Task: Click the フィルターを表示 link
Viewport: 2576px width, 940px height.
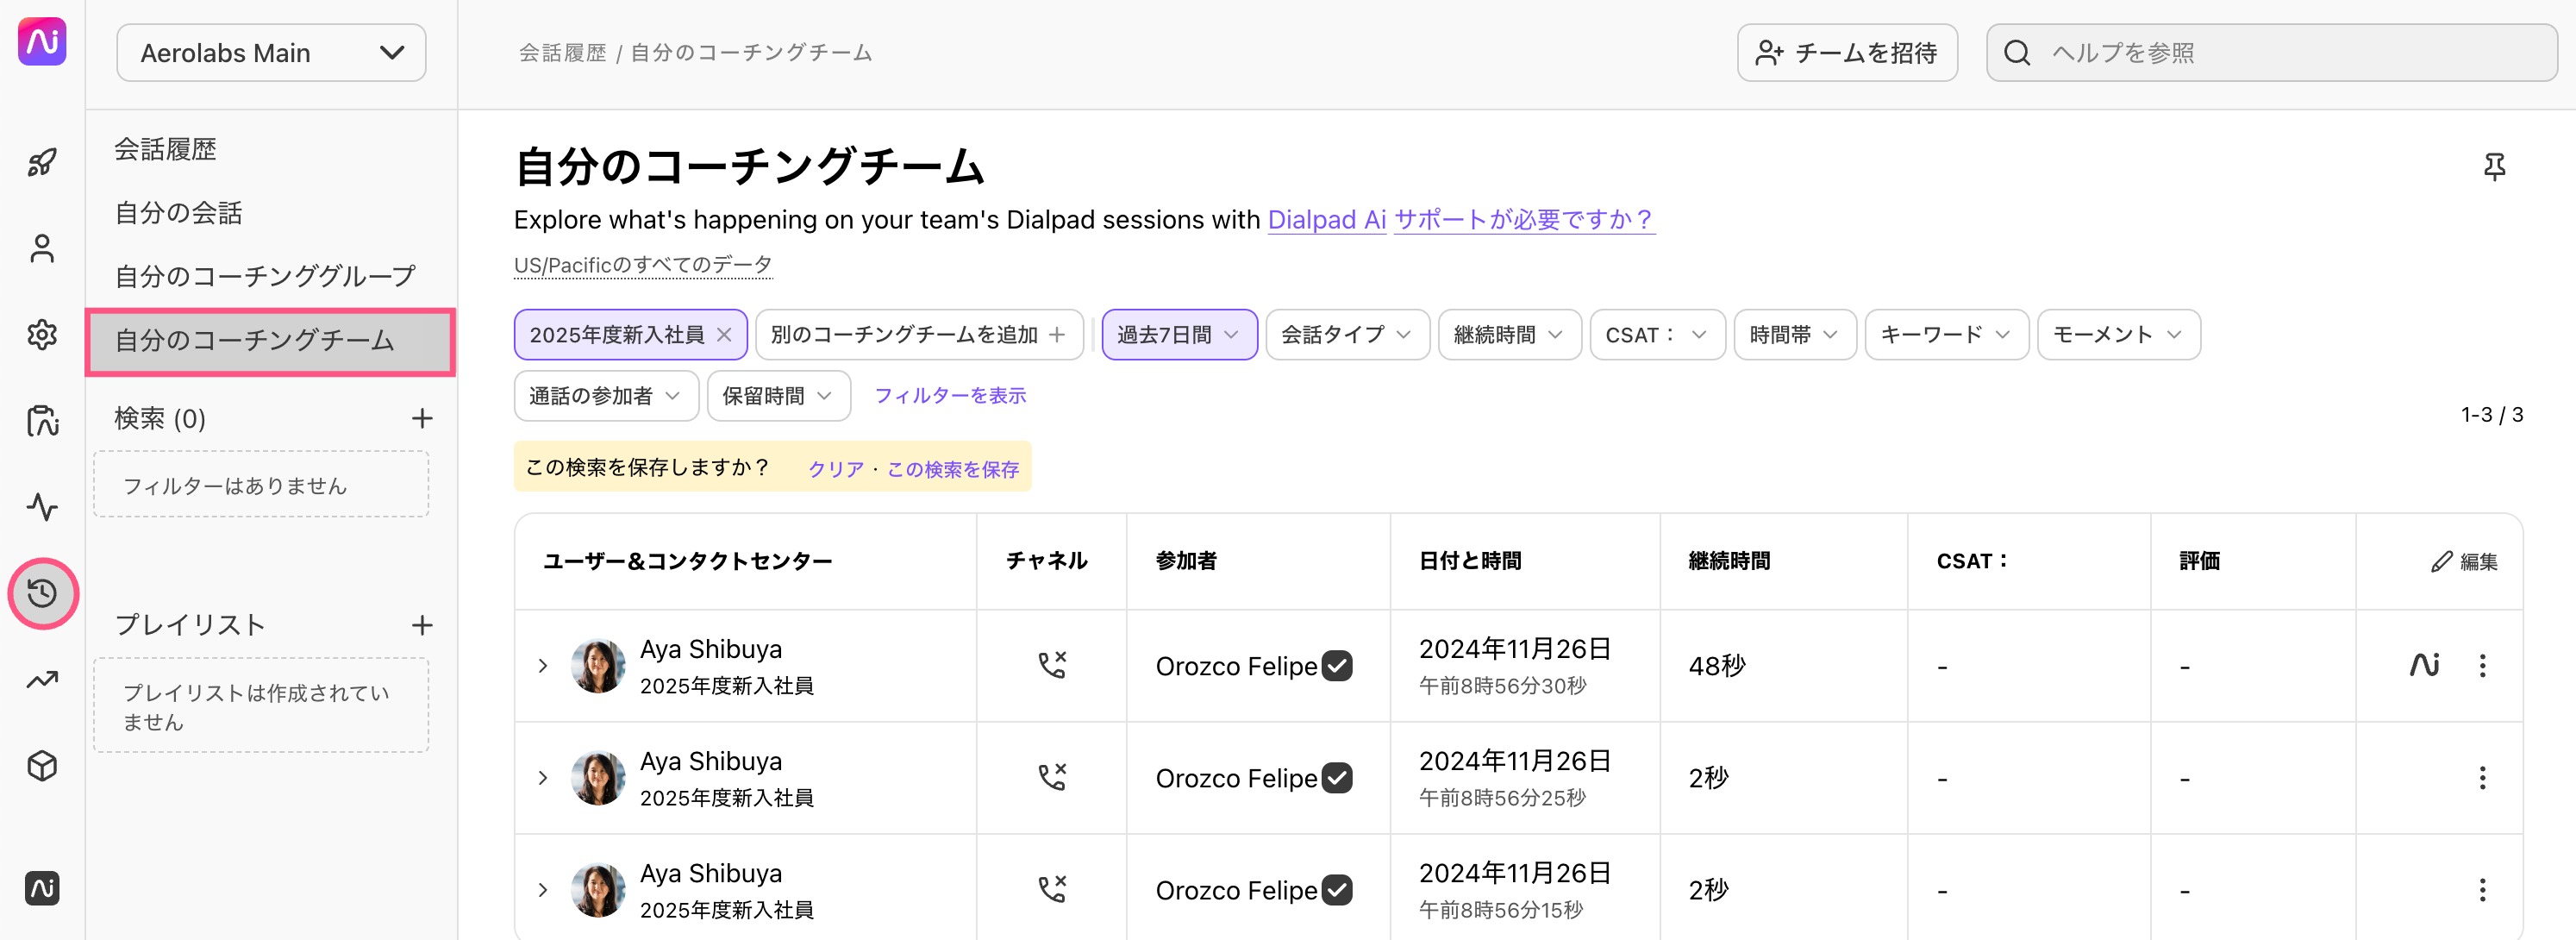Action: pos(950,396)
